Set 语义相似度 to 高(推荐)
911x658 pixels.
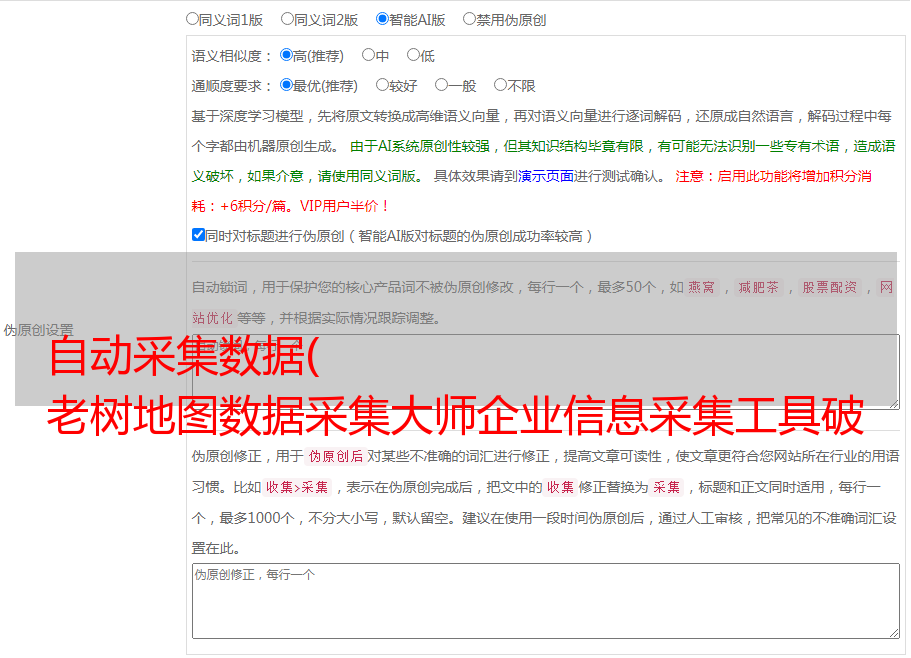pos(286,55)
